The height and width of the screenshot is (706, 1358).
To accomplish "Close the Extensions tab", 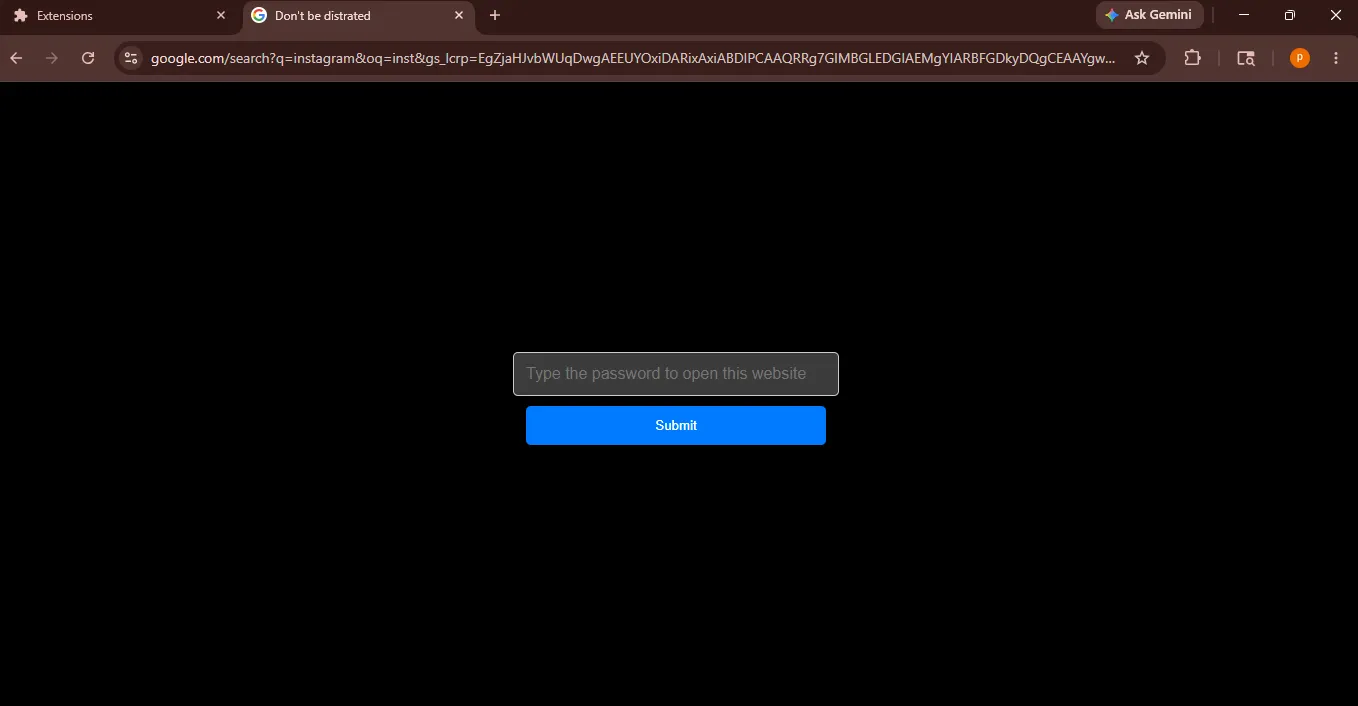I will 221,15.
